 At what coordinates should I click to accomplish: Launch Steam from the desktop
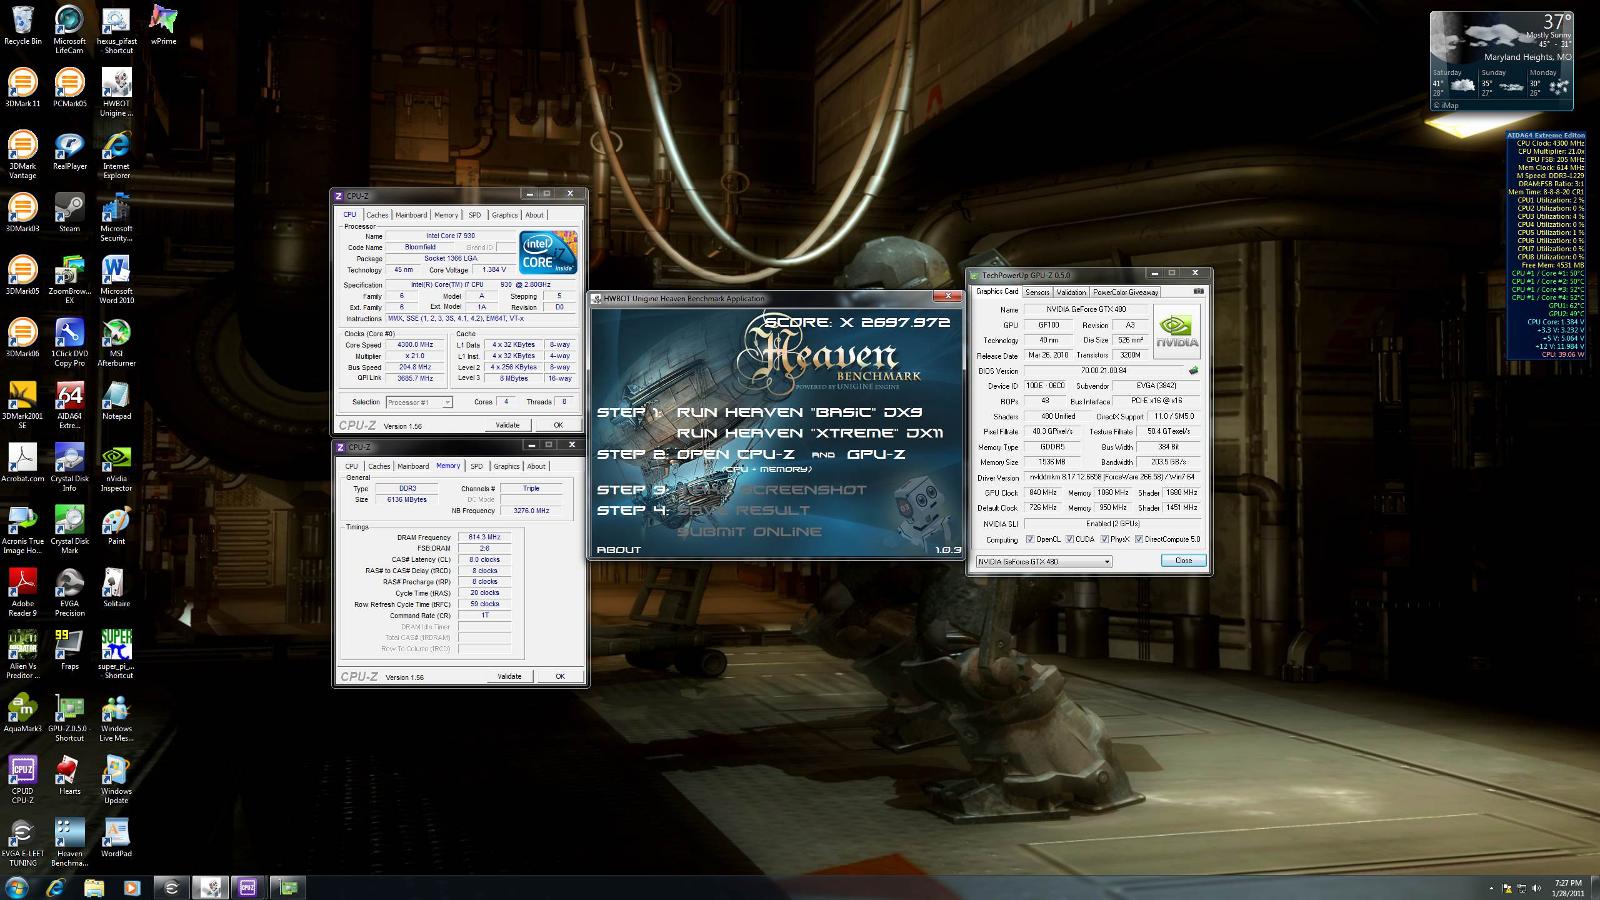pyautogui.click(x=69, y=212)
